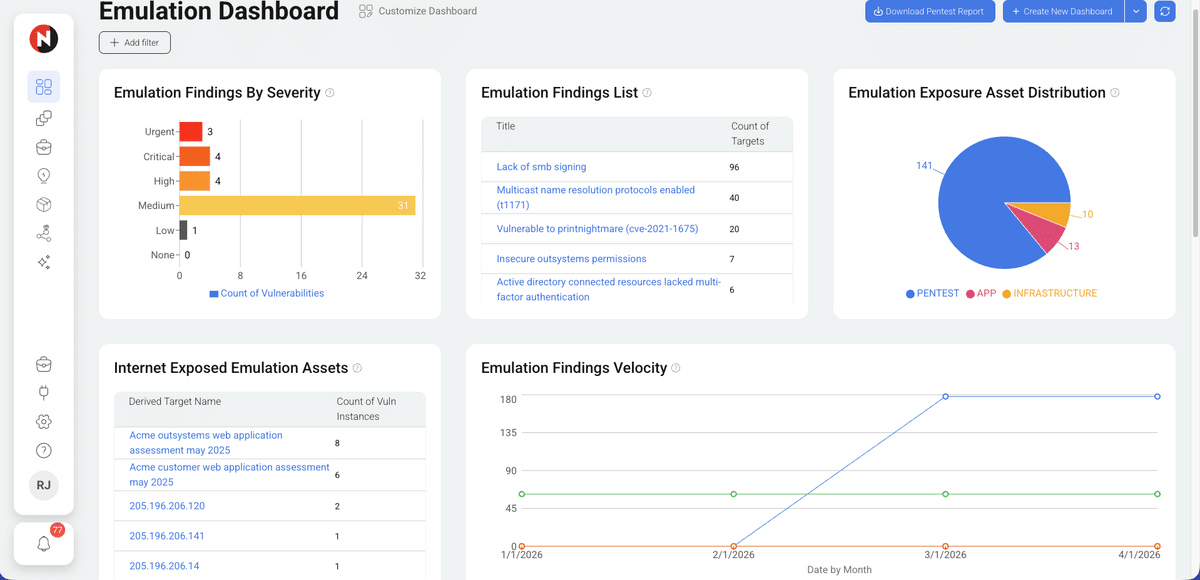This screenshot has width=1200, height=580.
Task: Click the Count of Vuln Instances header
Action: pyautogui.click(x=366, y=408)
